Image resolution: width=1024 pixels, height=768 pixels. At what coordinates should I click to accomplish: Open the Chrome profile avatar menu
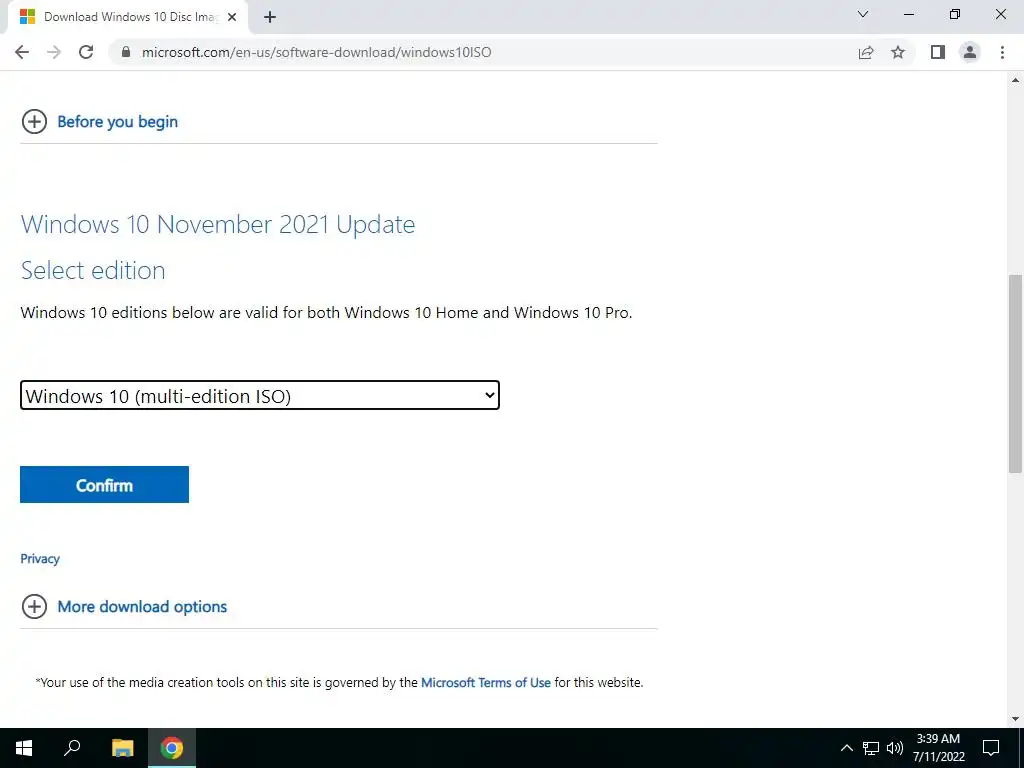(x=970, y=52)
